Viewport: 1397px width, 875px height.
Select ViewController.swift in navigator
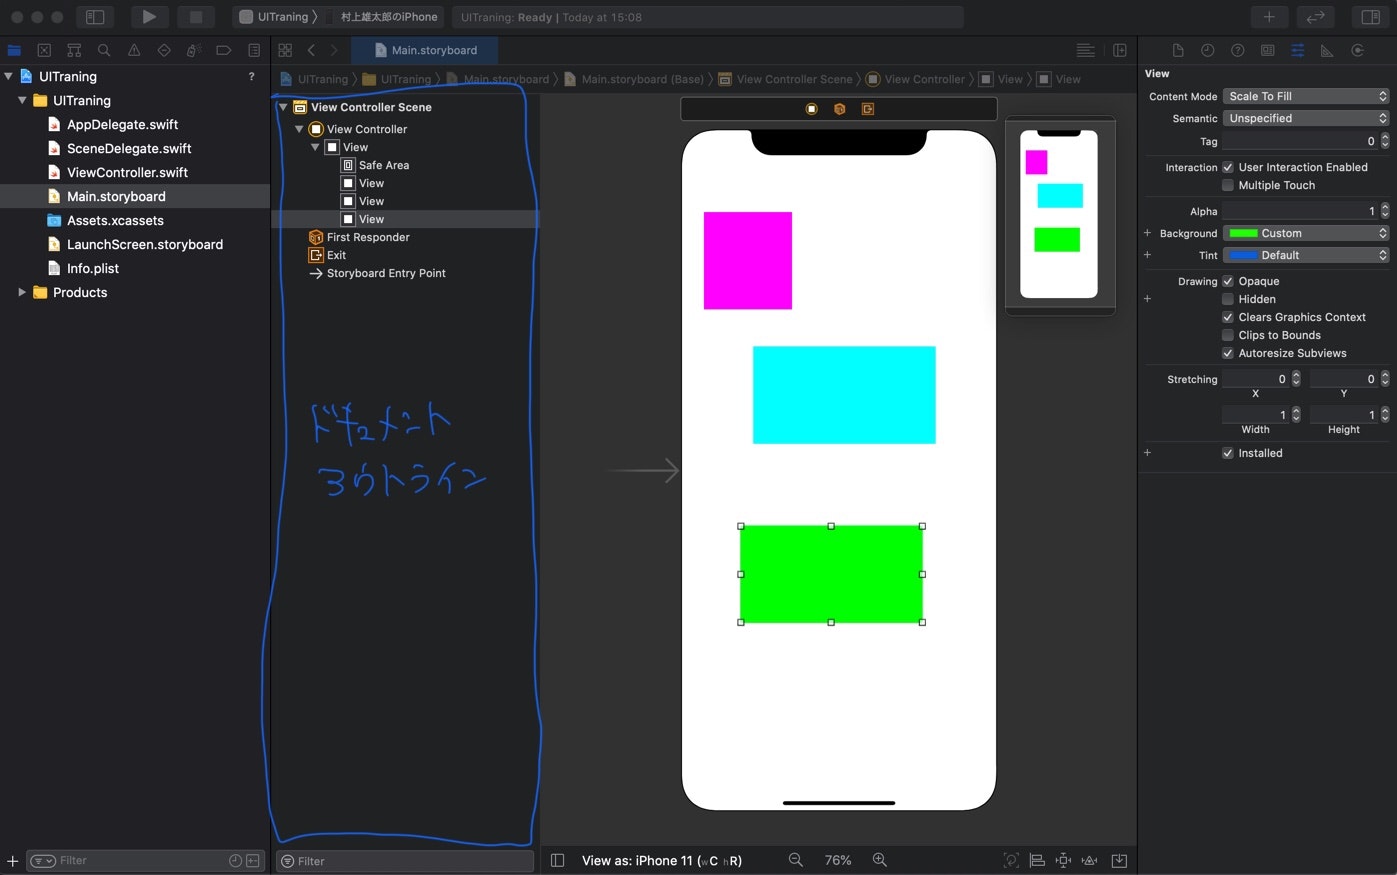tap(127, 172)
